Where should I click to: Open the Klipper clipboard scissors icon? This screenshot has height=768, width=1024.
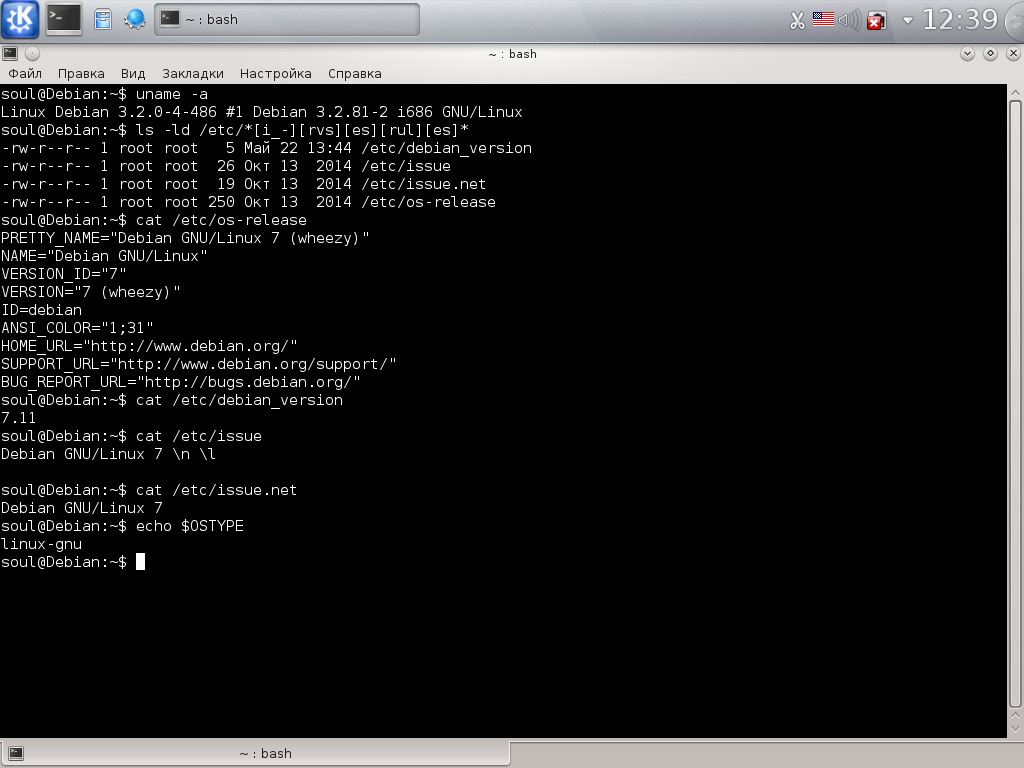pos(797,20)
